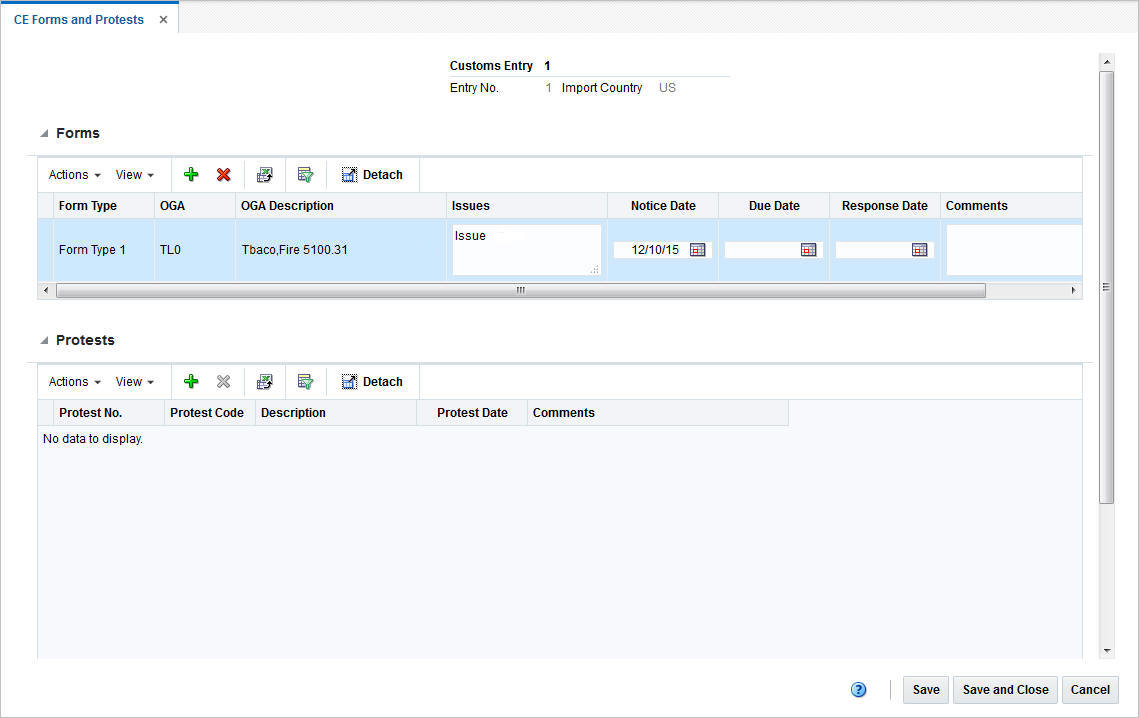Select the CE Forms and Protests tab
Viewport: 1139px width, 718px height.
78,20
